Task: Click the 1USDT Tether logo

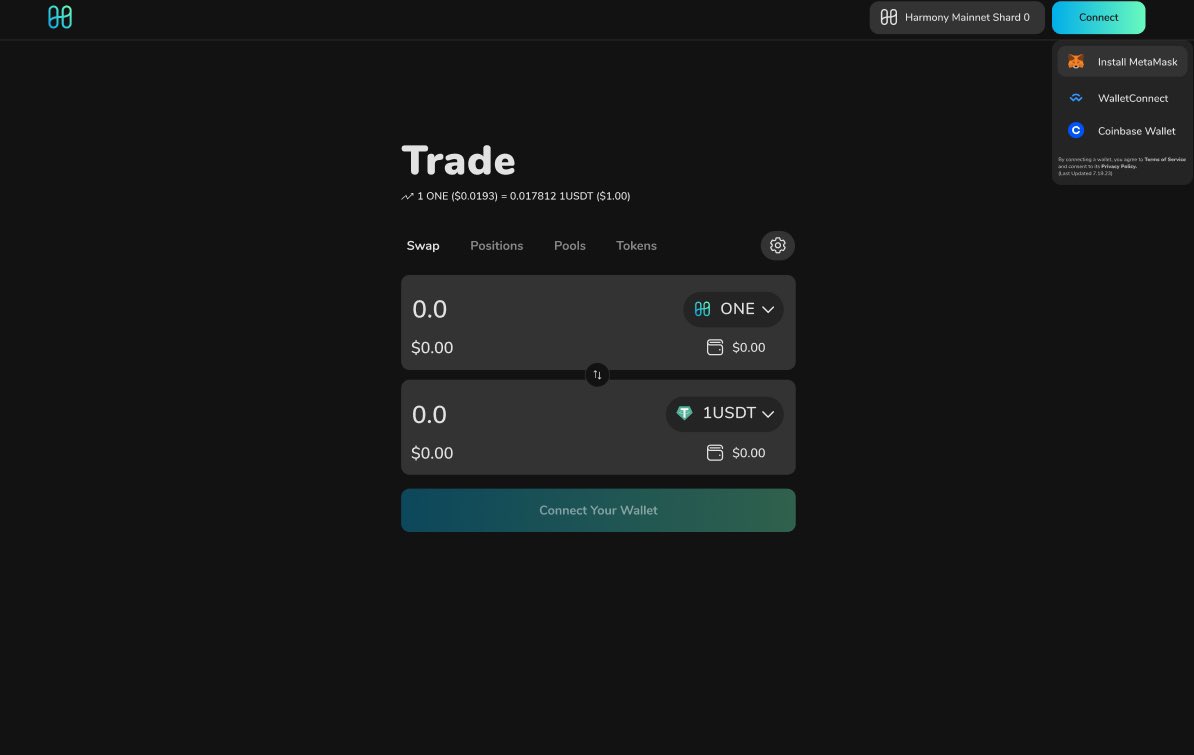Action: (685, 413)
